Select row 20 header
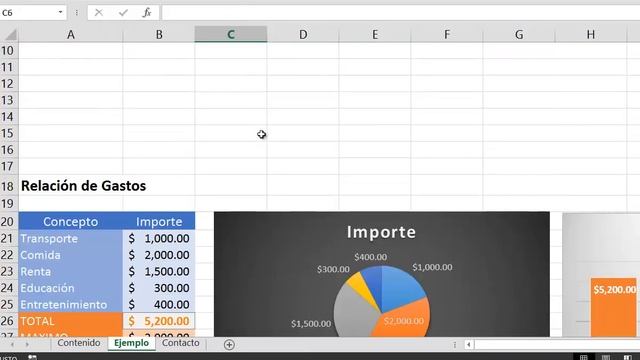The width and height of the screenshot is (640, 360). [x=9, y=222]
